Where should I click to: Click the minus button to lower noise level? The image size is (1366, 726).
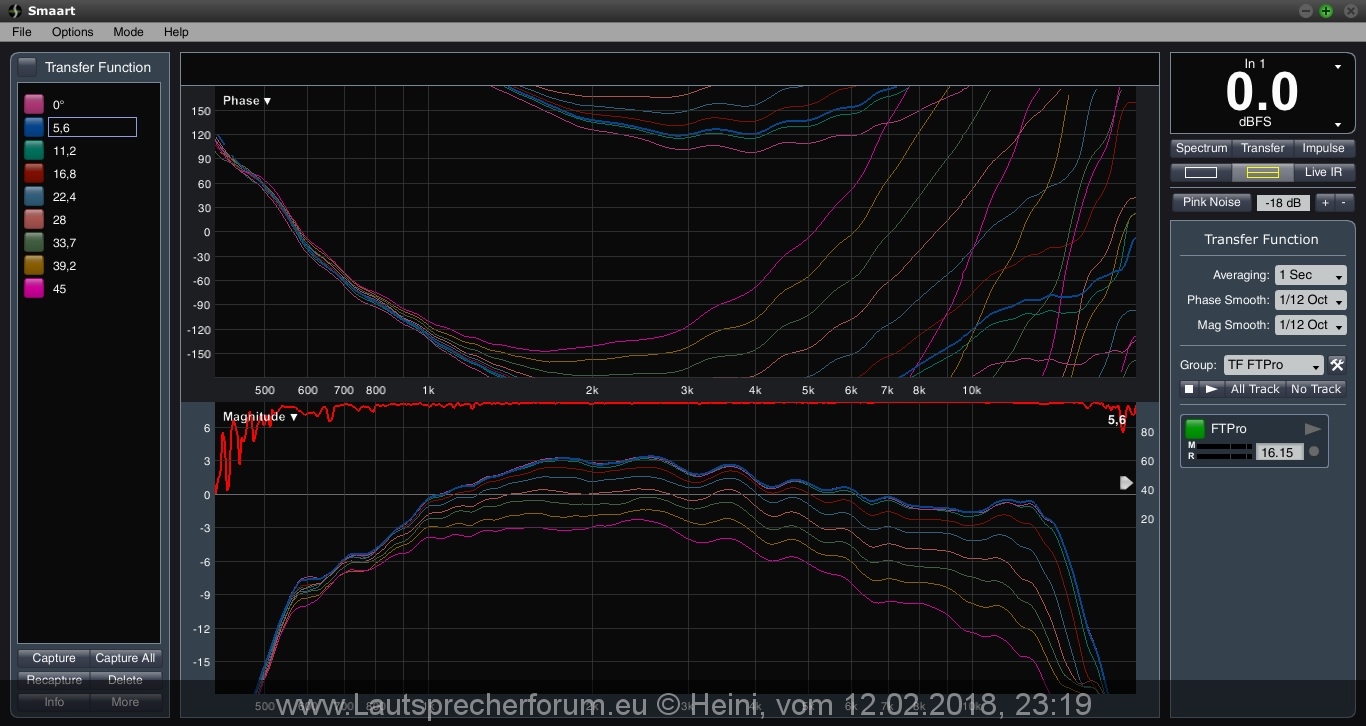[1343, 202]
